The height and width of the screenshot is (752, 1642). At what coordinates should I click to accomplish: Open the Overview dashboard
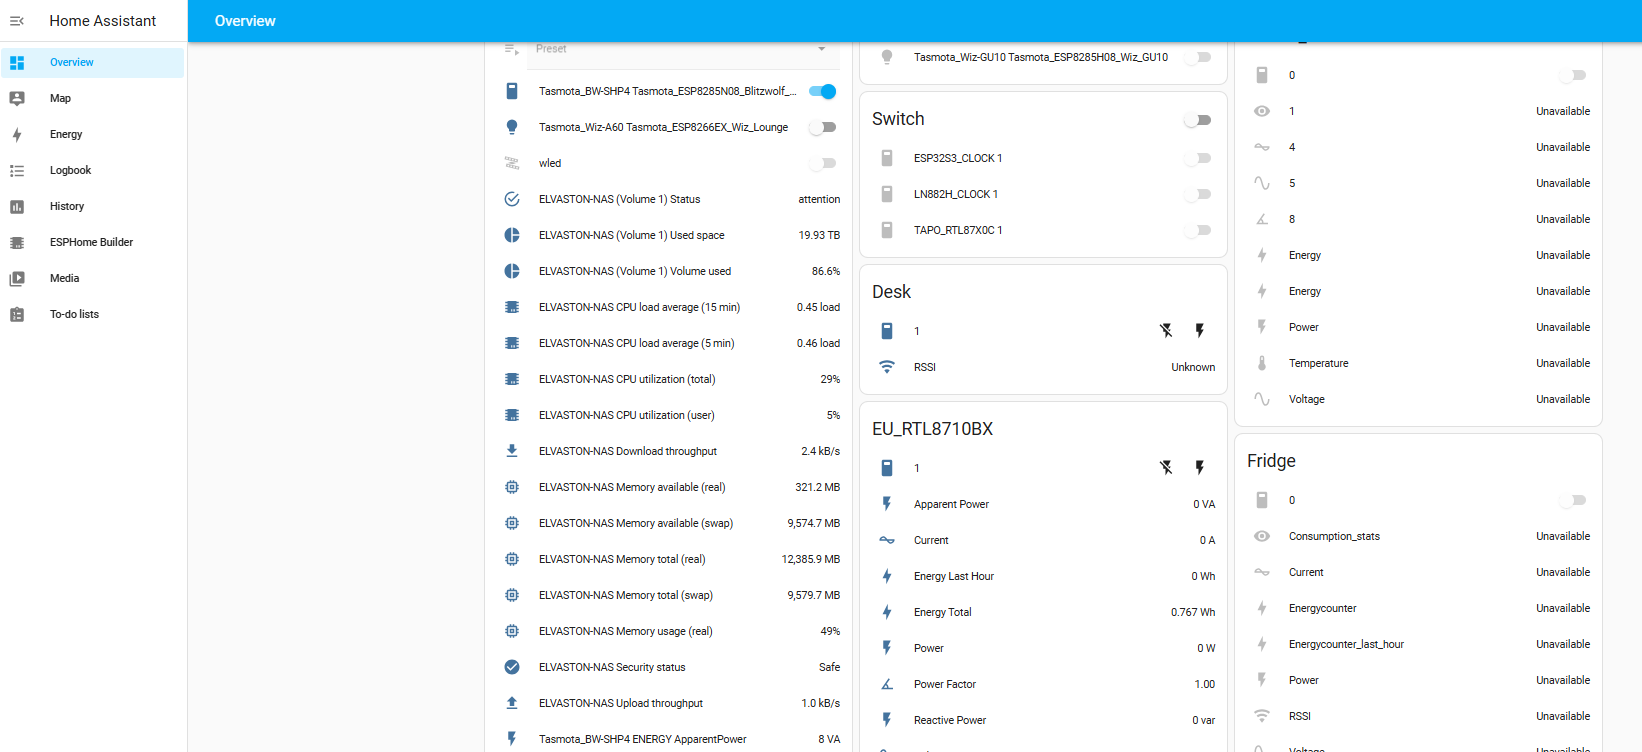point(93,62)
